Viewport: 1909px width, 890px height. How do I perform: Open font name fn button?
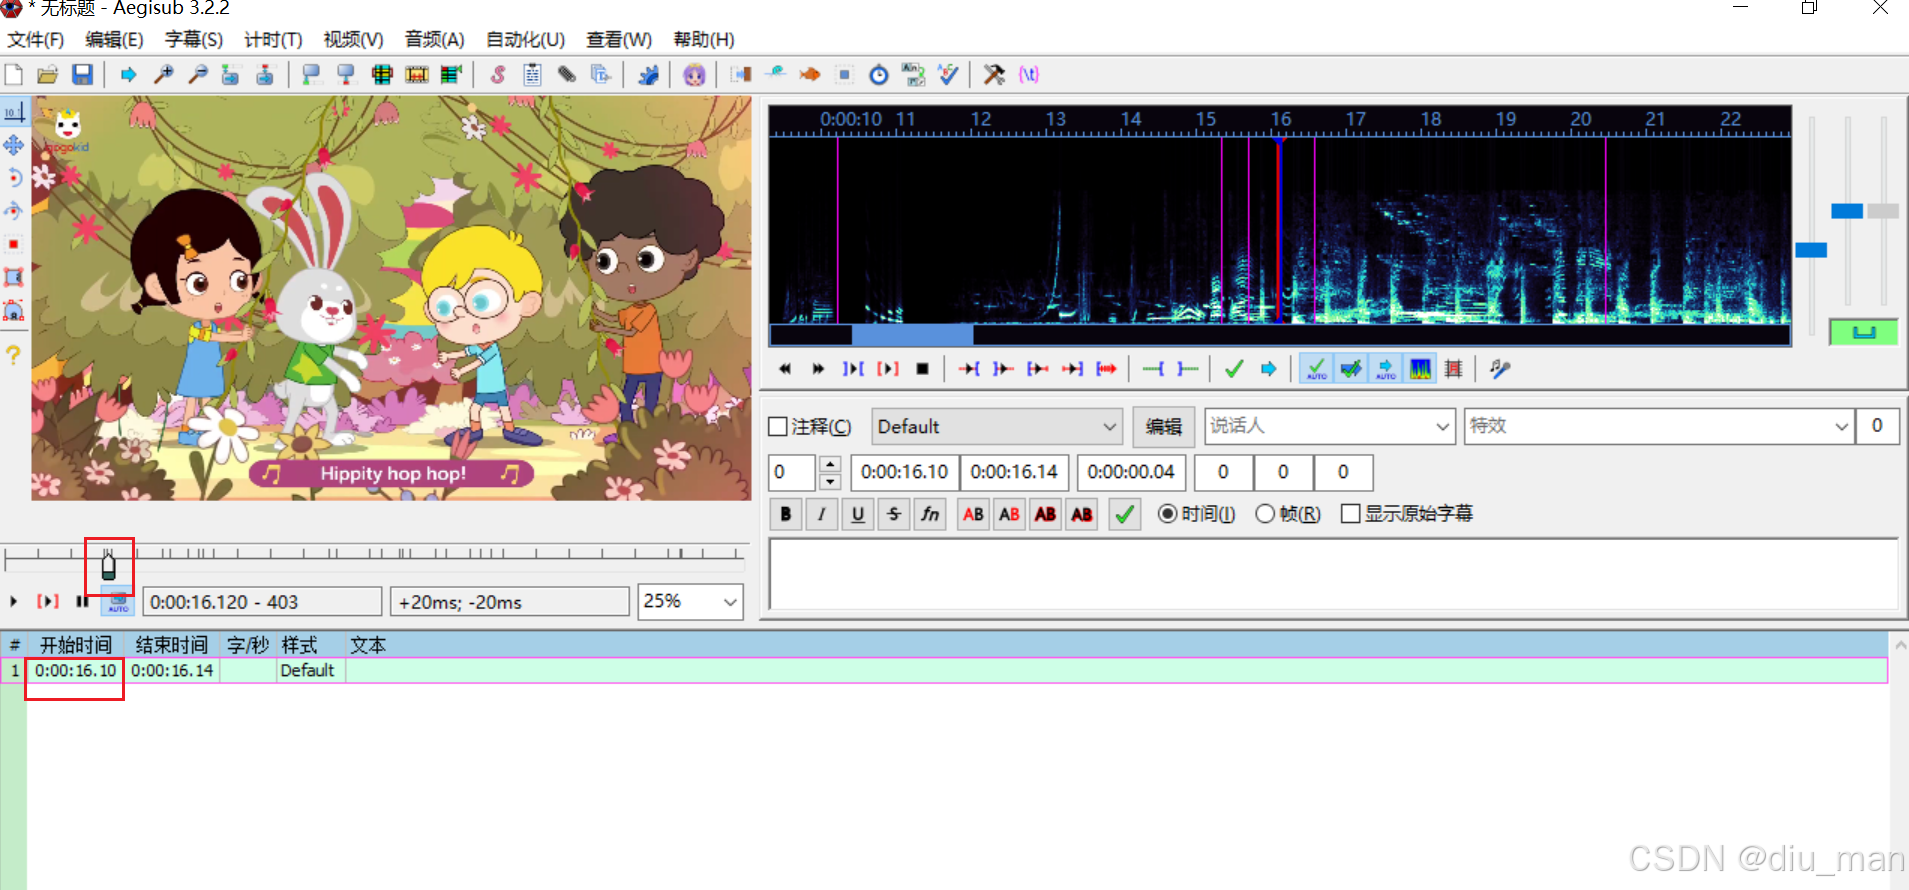coord(930,514)
